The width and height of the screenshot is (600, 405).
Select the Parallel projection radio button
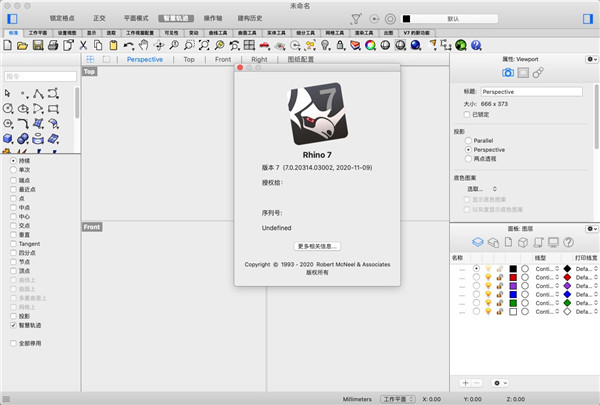click(x=467, y=140)
